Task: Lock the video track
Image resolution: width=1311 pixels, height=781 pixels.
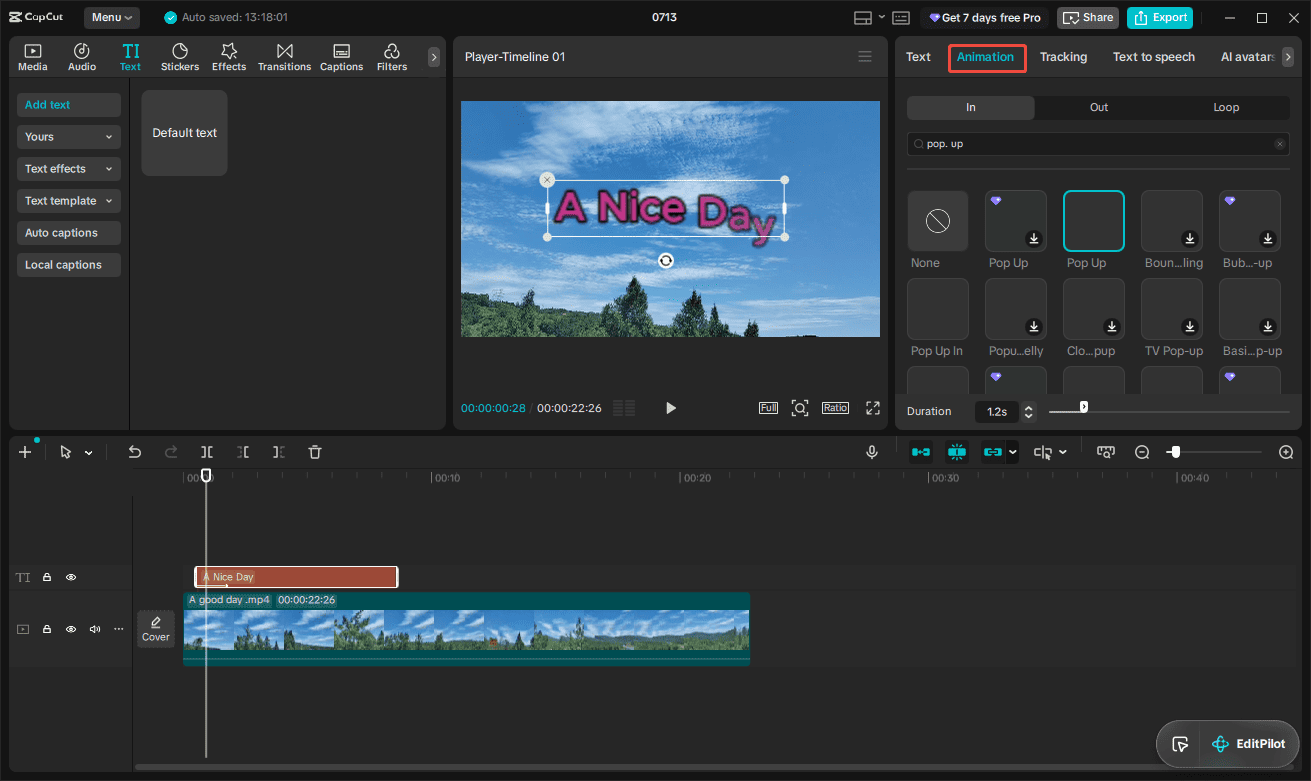Action: point(46,629)
